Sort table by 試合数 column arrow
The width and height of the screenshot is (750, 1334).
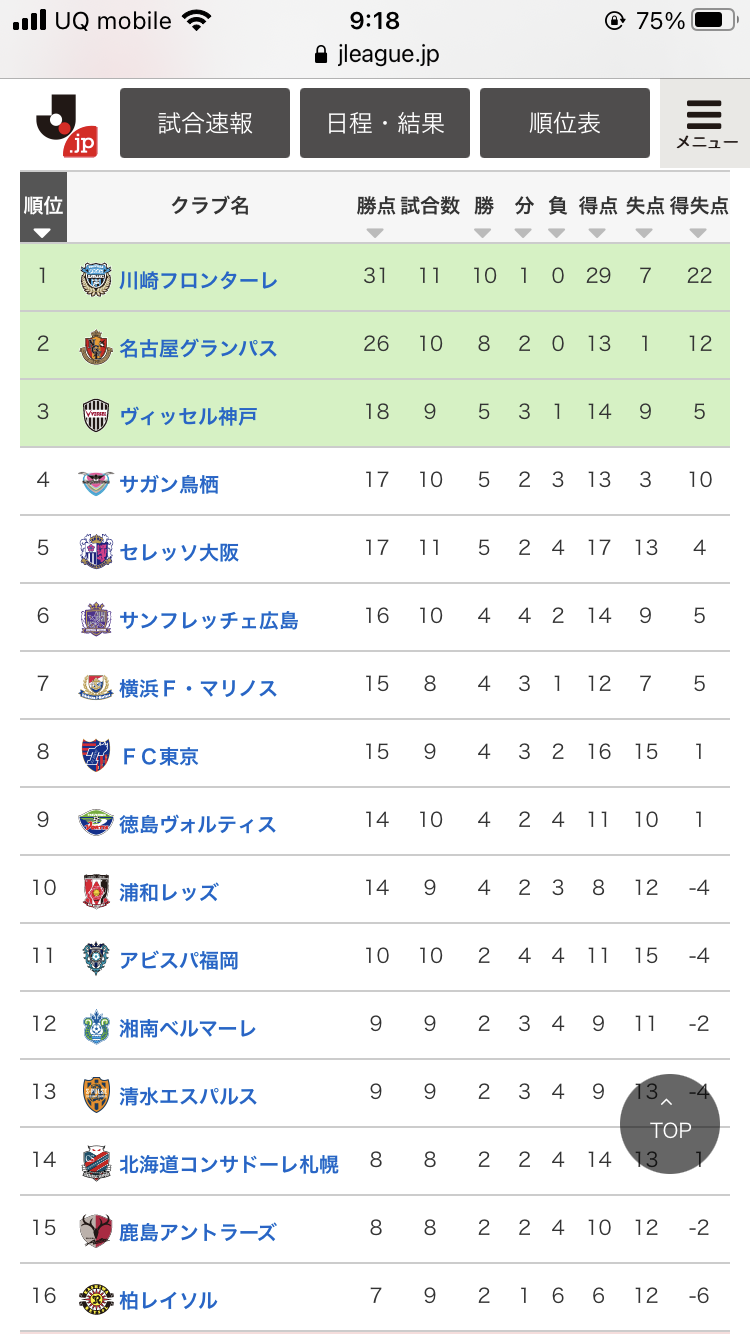click(430, 233)
